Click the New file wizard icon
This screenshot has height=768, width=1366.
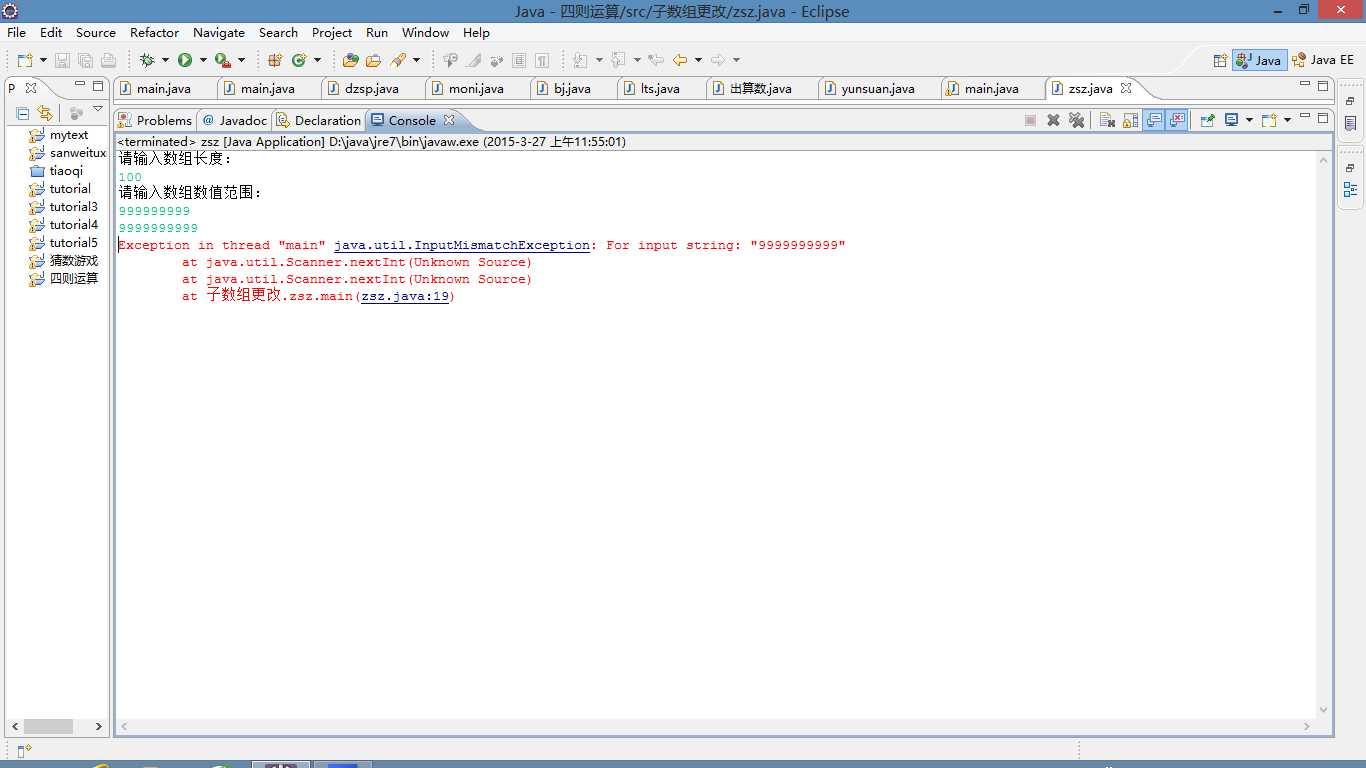coord(23,61)
